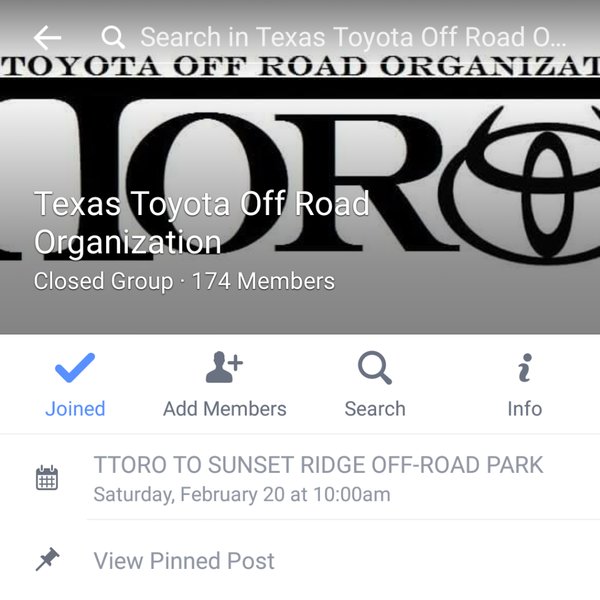Image resolution: width=600 pixels, height=600 pixels.
Task: Select the Search label under magnifier
Action: coord(375,409)
